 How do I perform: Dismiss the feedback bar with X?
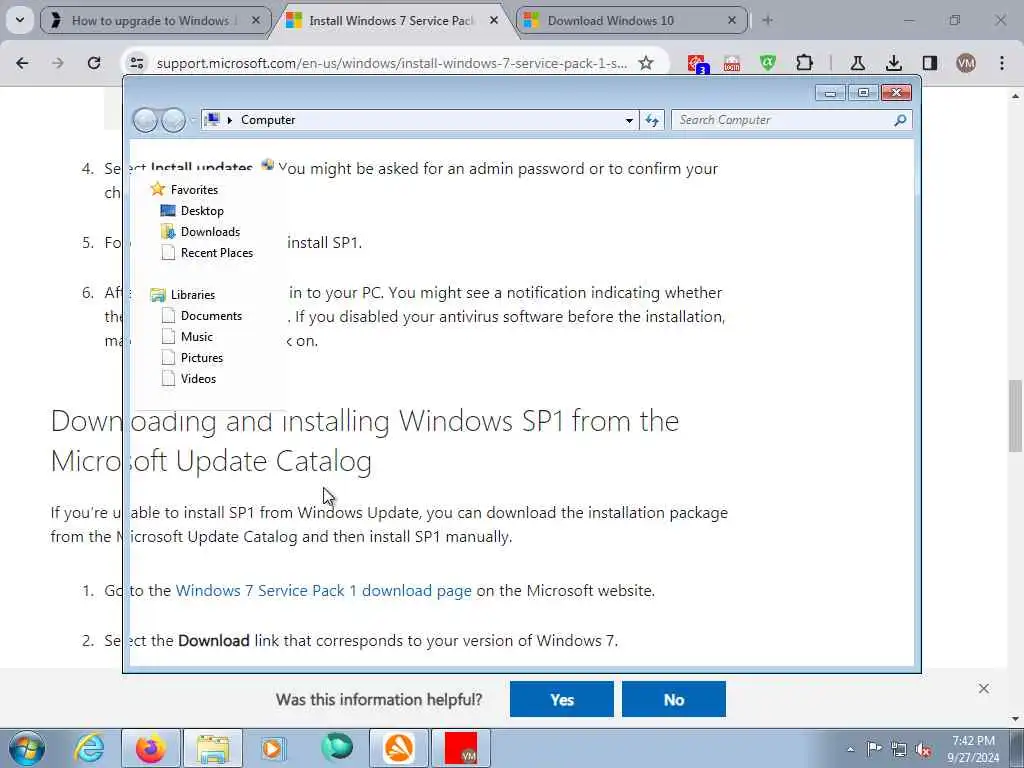tap(984, 688)
